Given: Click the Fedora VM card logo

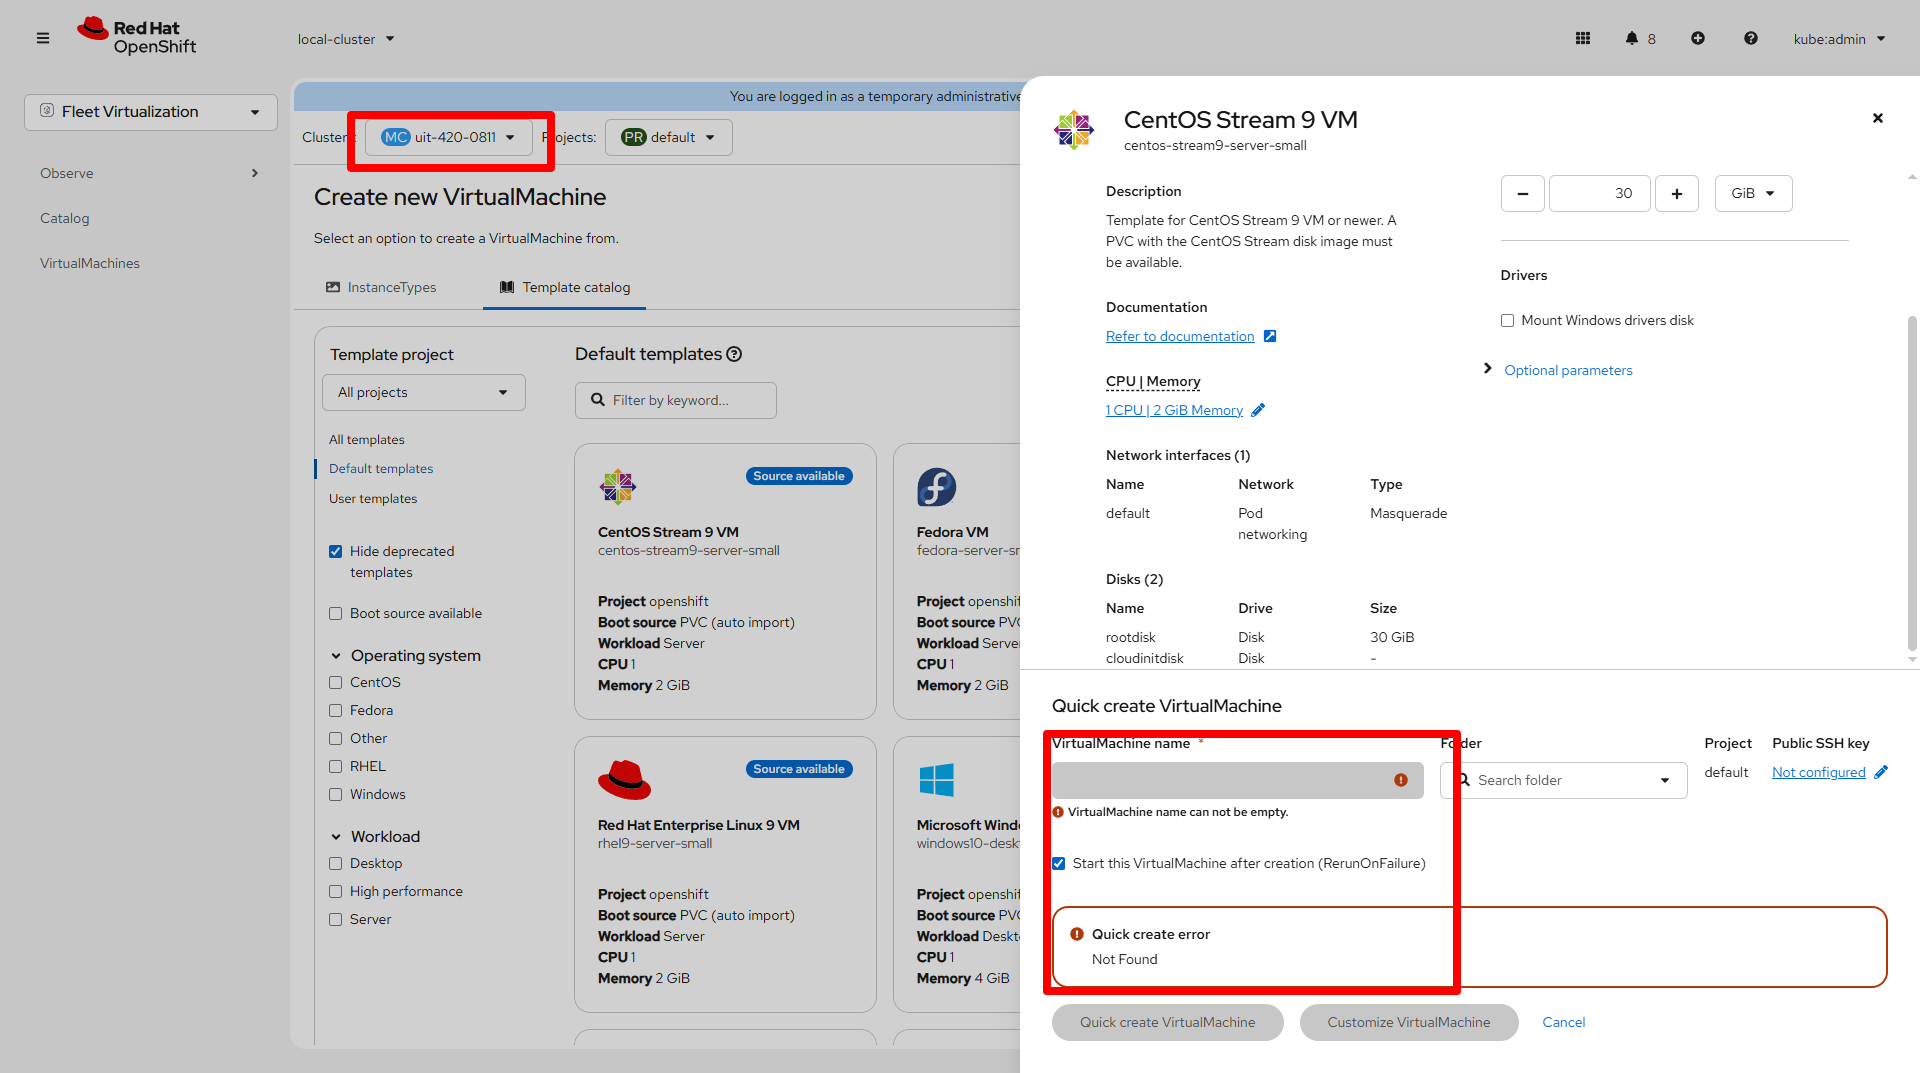Looking at the screenshot, I should [937, 487].
